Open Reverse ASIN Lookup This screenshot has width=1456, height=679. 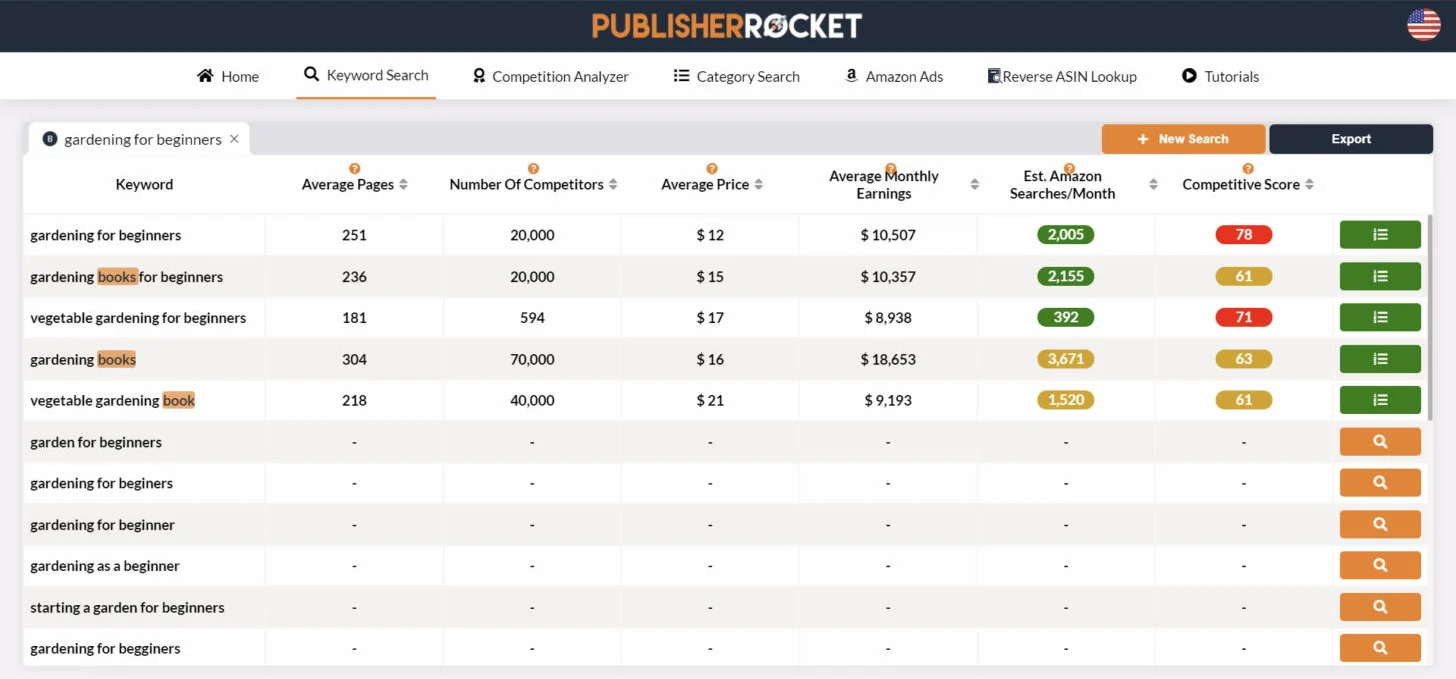[x=1062, y=76]
